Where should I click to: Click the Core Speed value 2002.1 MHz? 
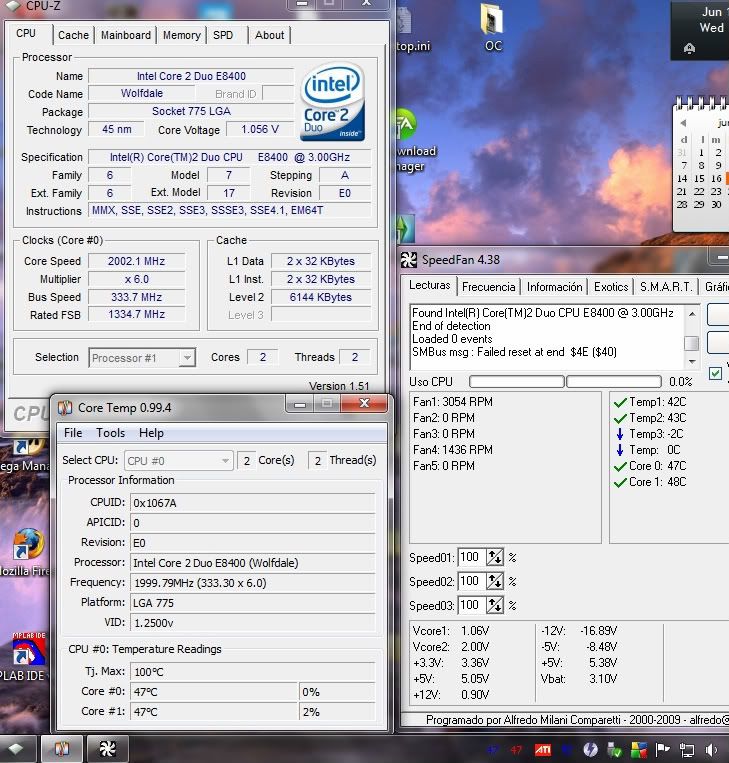(137, 261)
